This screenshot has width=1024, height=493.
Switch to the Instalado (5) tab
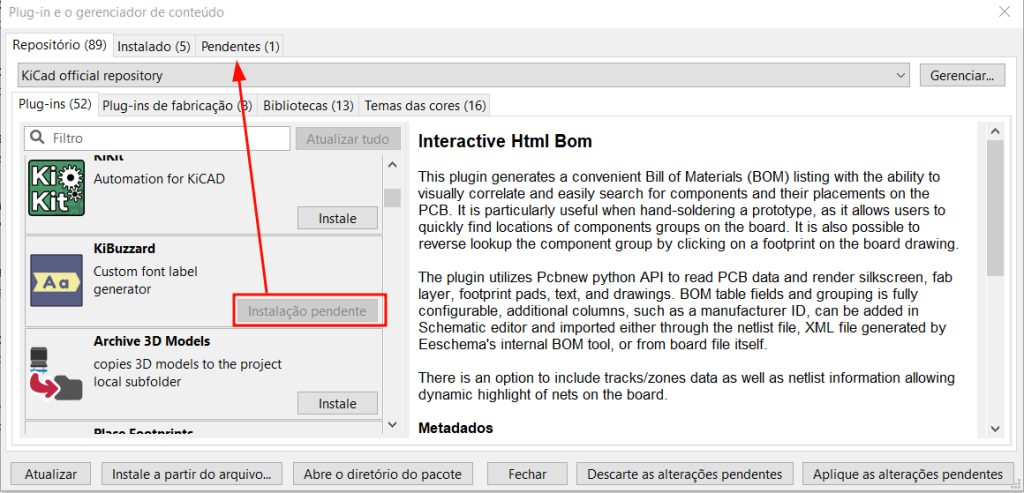tap(154, 47)
